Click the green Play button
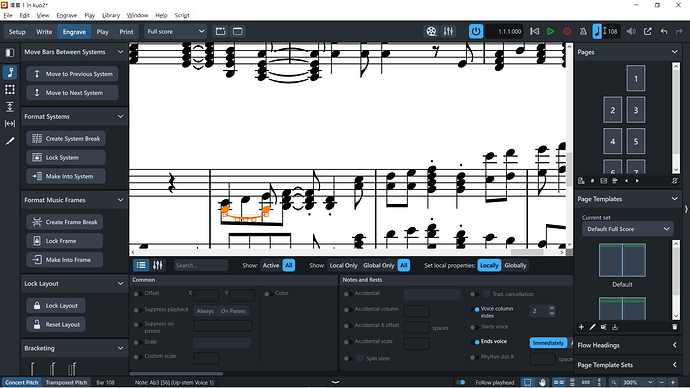This screenshot has width=690, height=388. click(x=551, y=31)
